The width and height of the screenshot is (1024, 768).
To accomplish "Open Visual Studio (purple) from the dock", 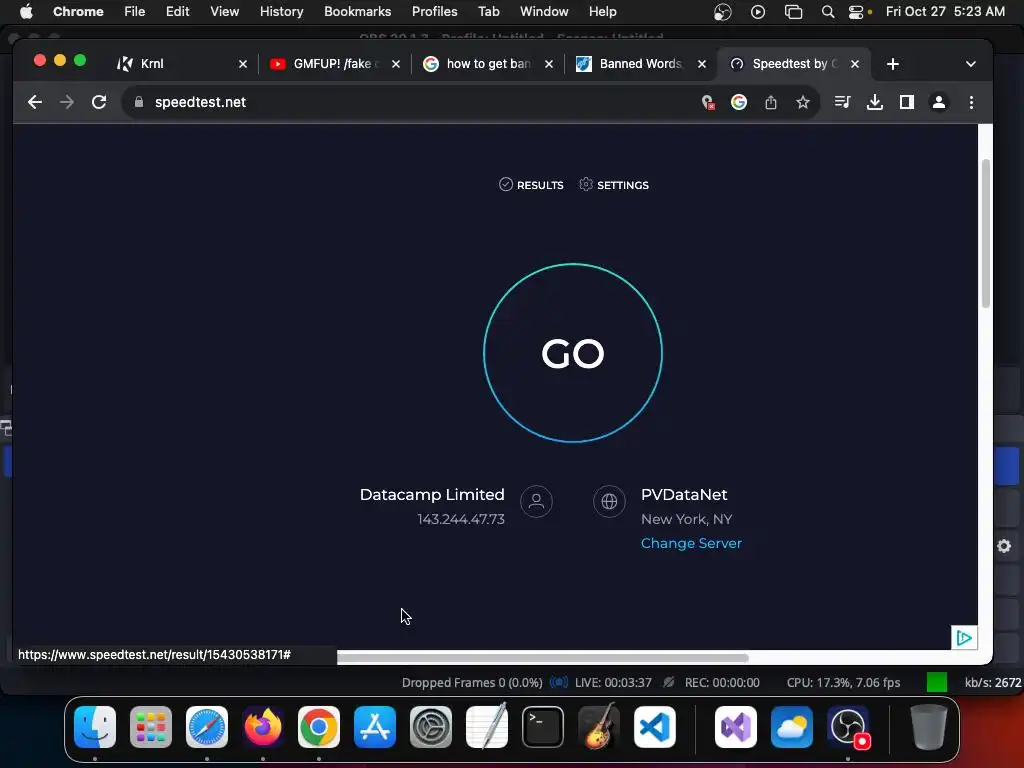I will coord(736,727).
